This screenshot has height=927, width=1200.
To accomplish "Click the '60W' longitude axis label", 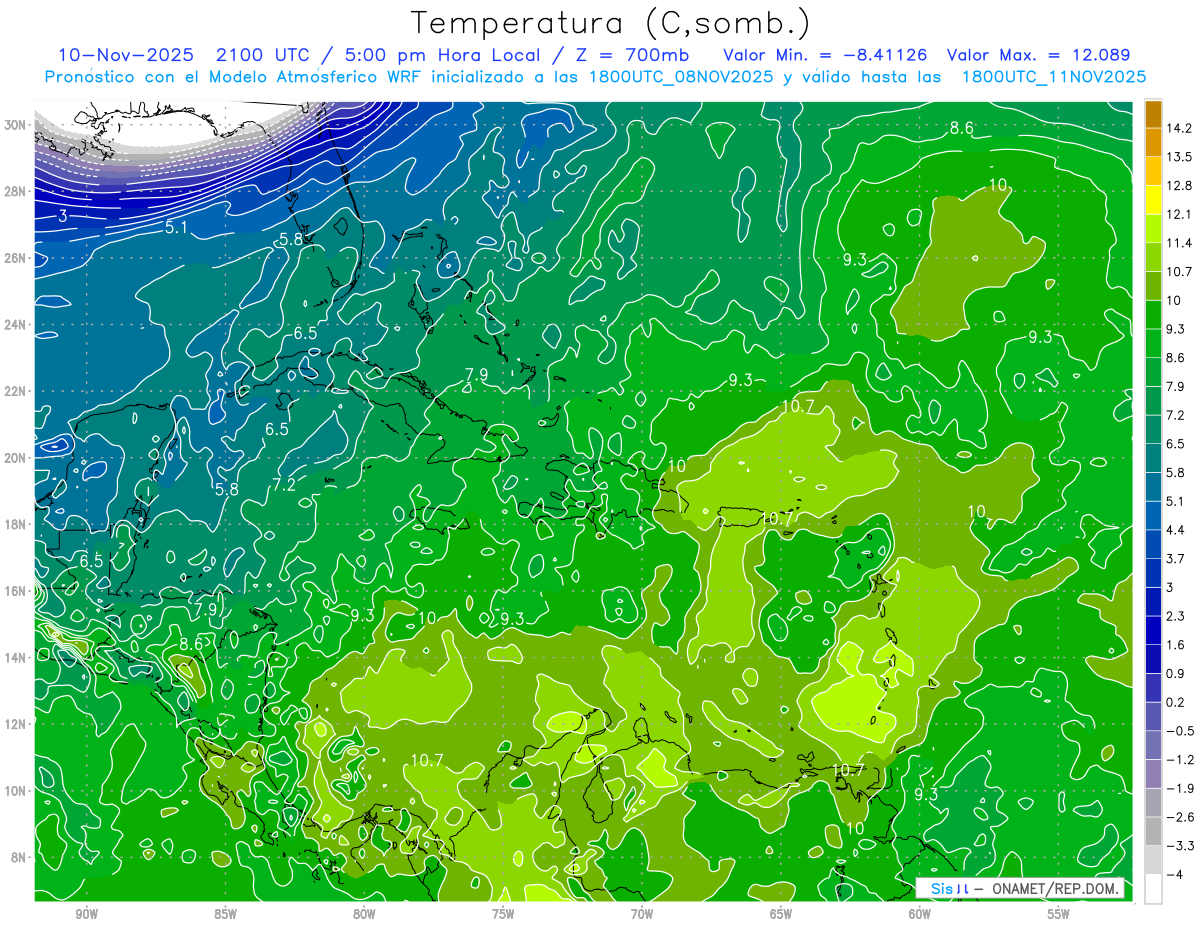I will [x=920, y=914].
